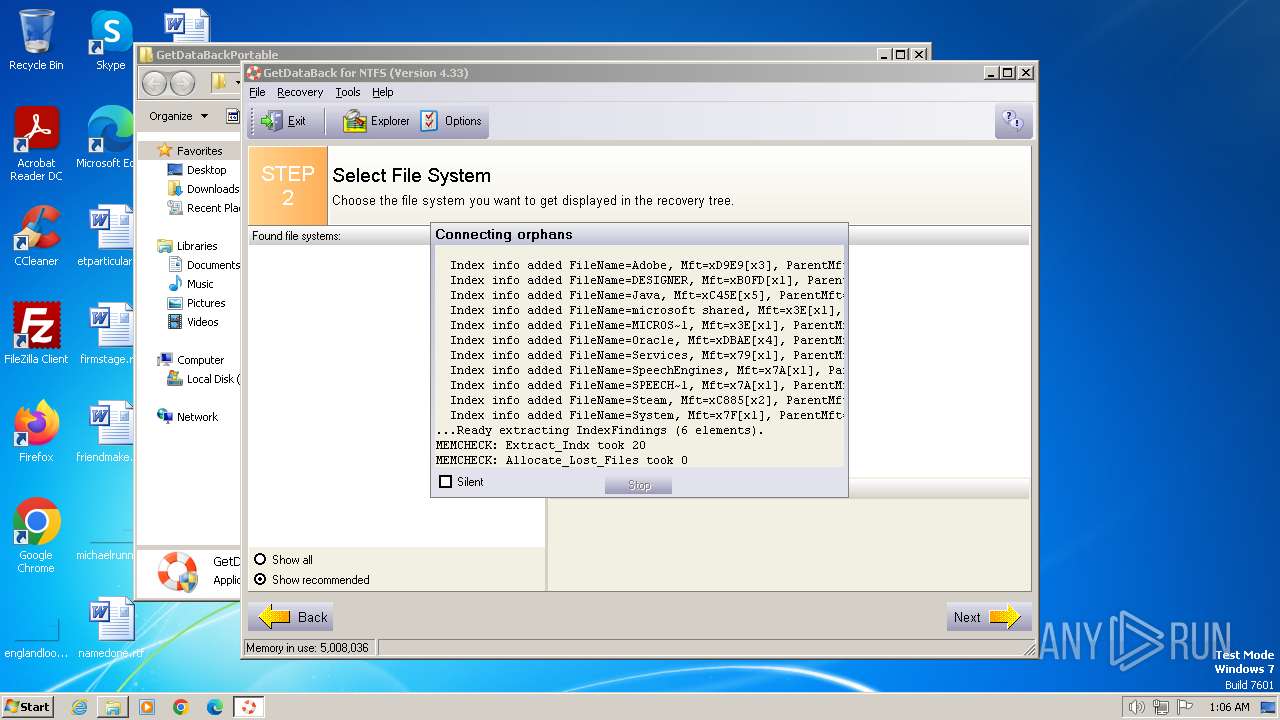Open Windows Media Player taskbar icon
The height and width of the screenshot is (720, 1280).
point(147,707)
